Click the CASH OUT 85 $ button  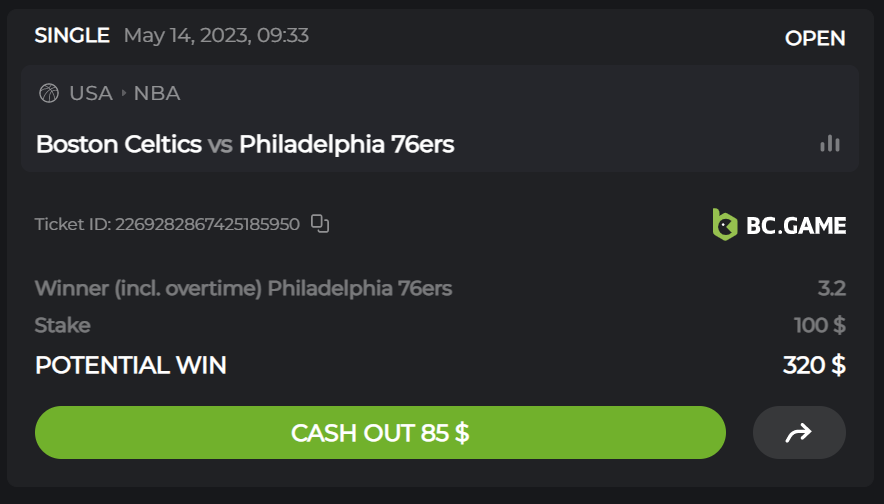380,432
